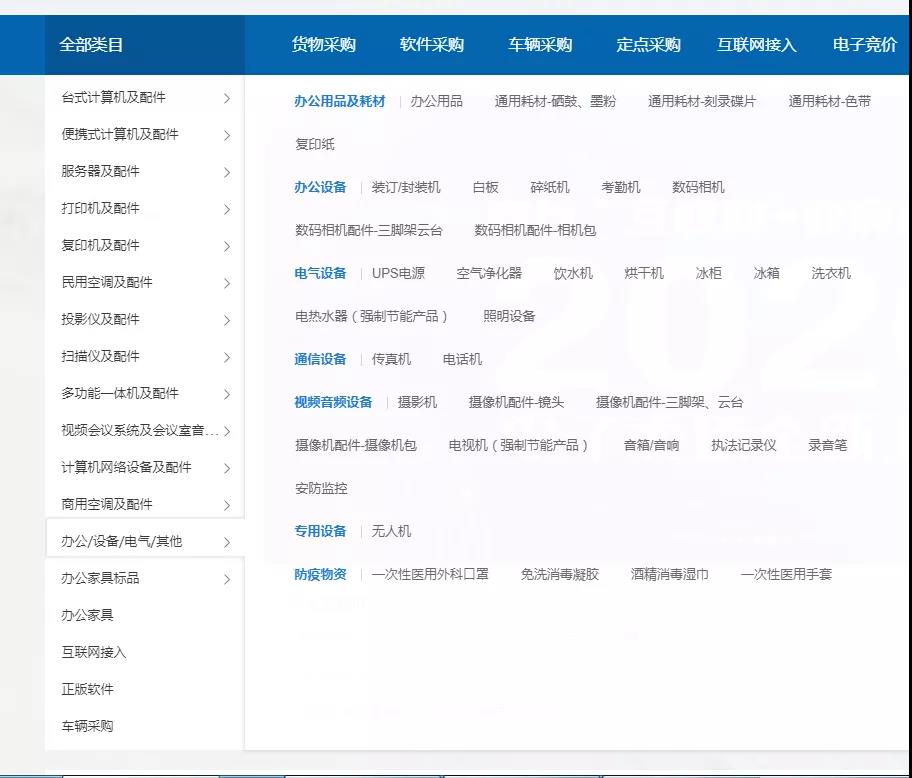Viewport: 912px width, 778px height.
Task: Select 办公/设备/电气/其他 in the sidebar
Action: [x=121, y=541]
